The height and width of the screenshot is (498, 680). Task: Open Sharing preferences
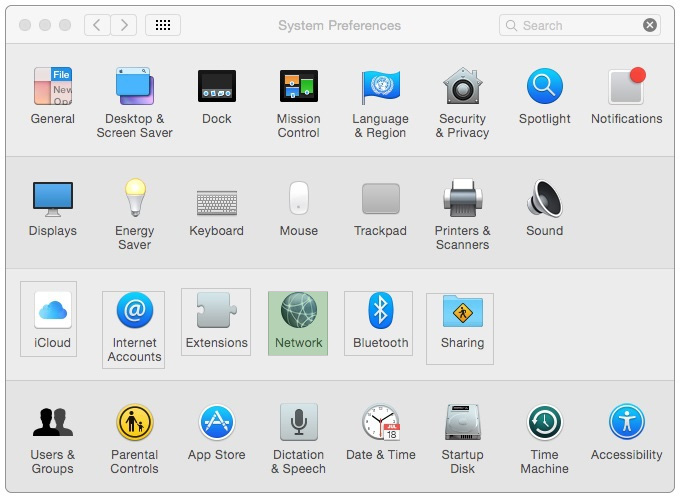[x=461, y=329]
